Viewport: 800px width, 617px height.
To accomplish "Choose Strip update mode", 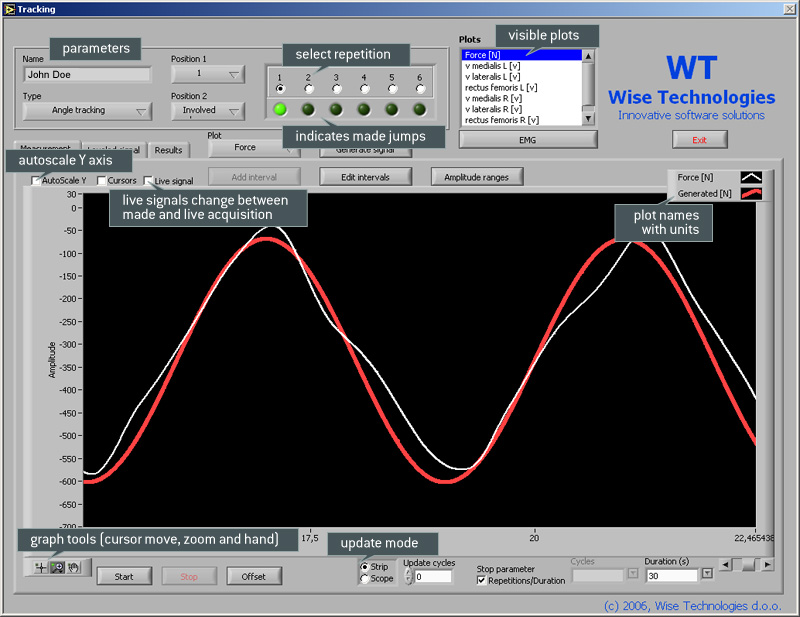I will click(x=364, y=566).
